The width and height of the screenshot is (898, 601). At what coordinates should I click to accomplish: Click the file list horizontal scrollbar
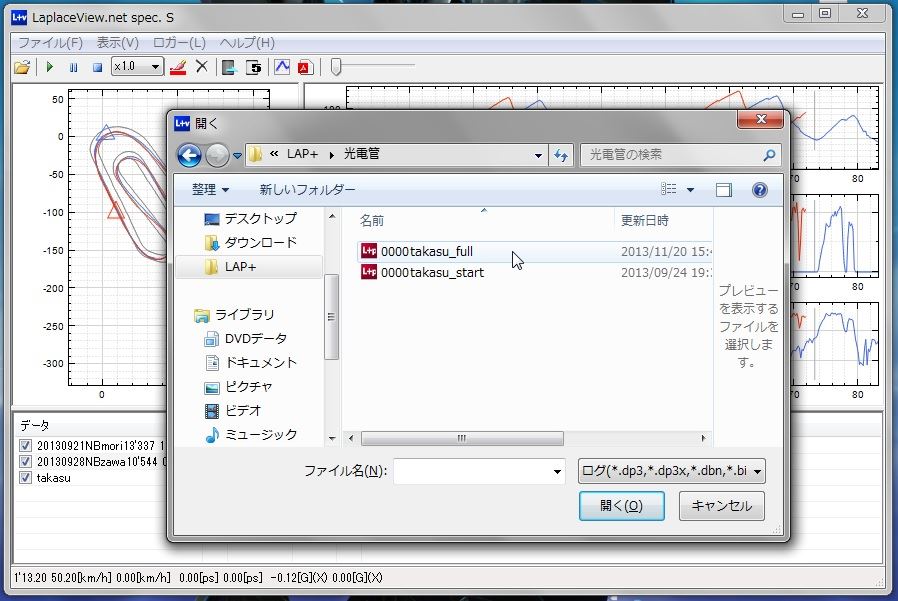pos(462,438)
